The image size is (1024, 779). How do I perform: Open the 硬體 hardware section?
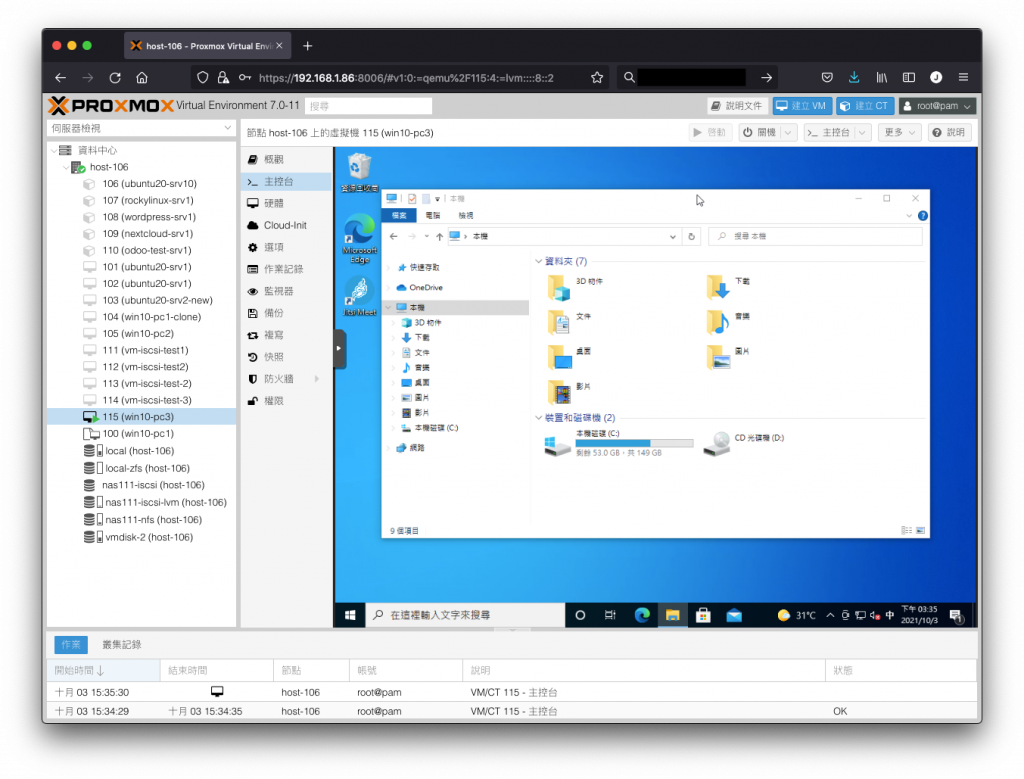click(x=287, y=203)
